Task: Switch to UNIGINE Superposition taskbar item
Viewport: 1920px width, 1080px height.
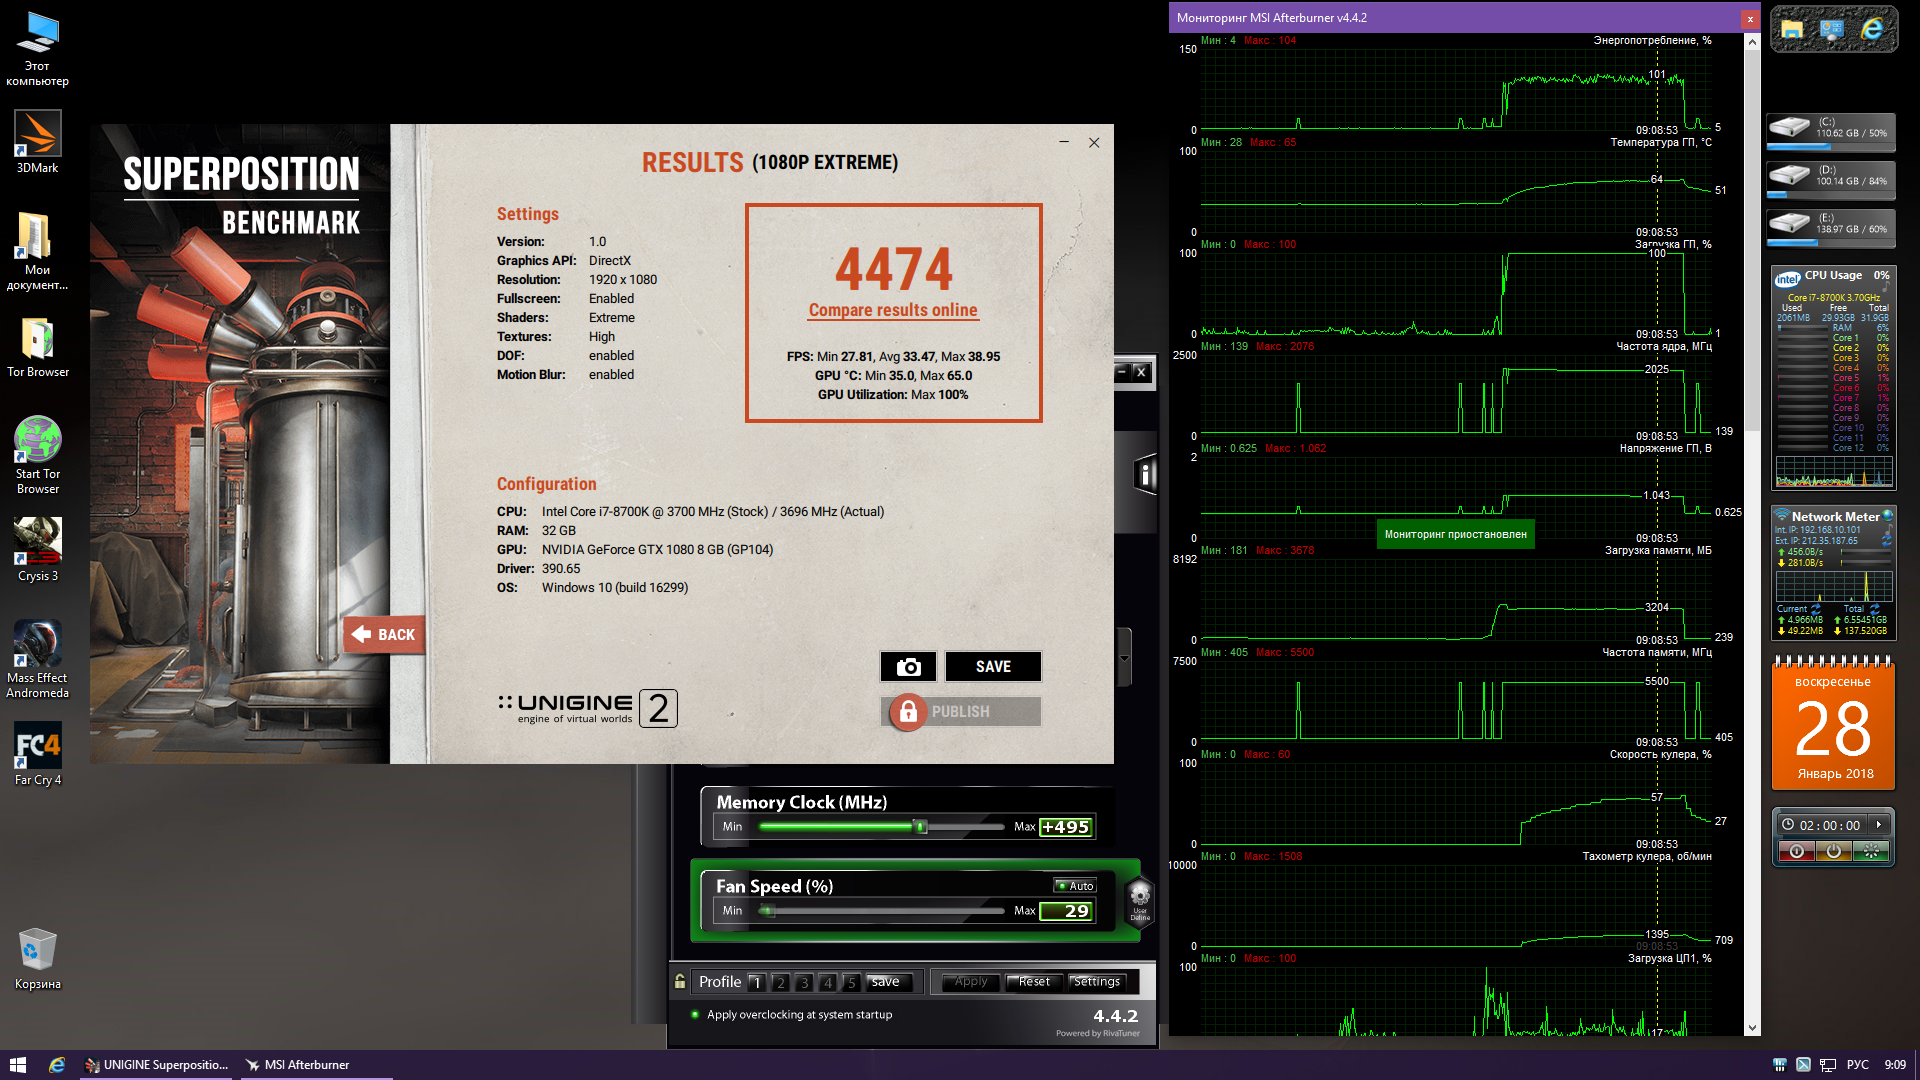Action: pos(157,1065)
